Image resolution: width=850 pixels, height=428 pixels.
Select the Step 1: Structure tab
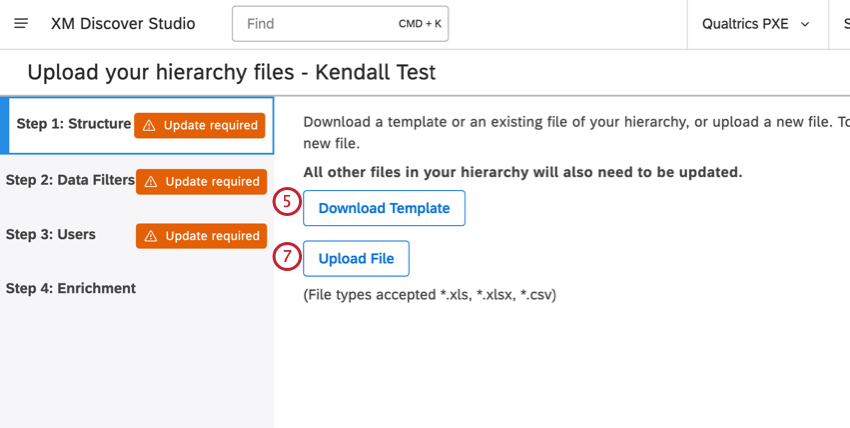pyautogui.click(x=73, y=125)
